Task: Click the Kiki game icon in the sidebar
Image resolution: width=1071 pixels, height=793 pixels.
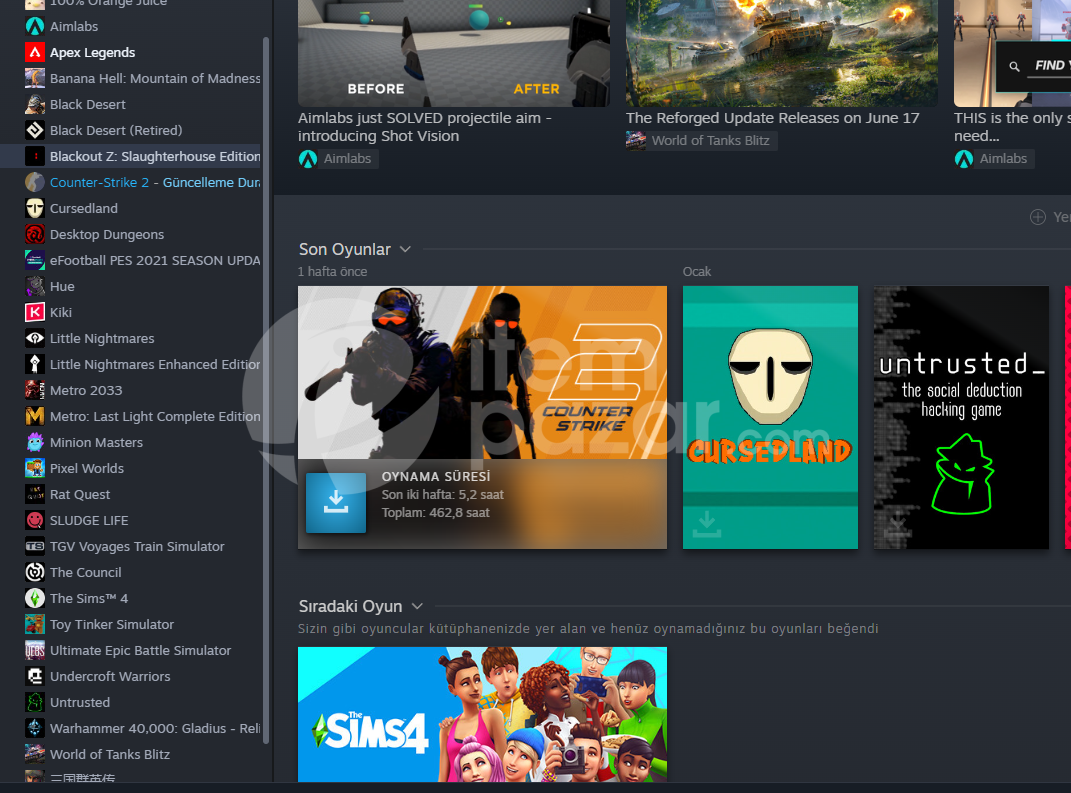Action: [35, 312]
